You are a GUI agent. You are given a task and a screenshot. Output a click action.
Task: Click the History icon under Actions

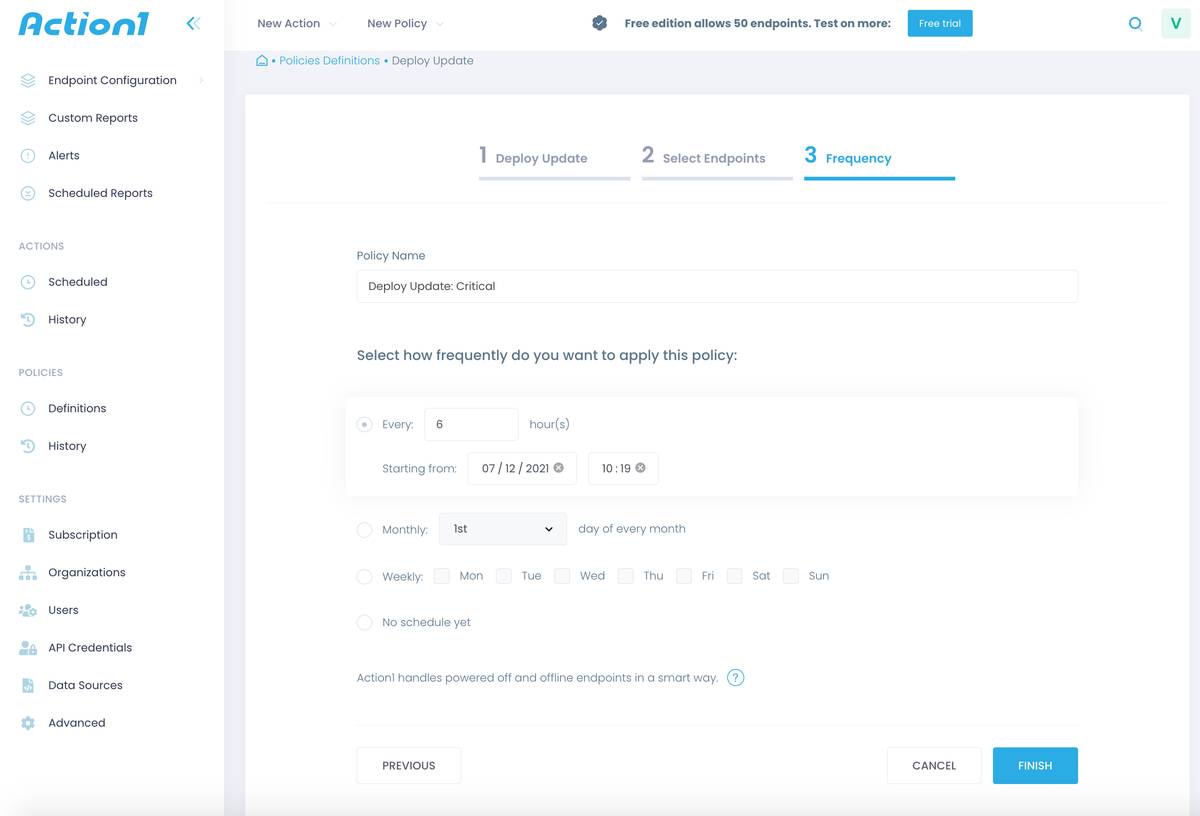[x=28, y=320]
